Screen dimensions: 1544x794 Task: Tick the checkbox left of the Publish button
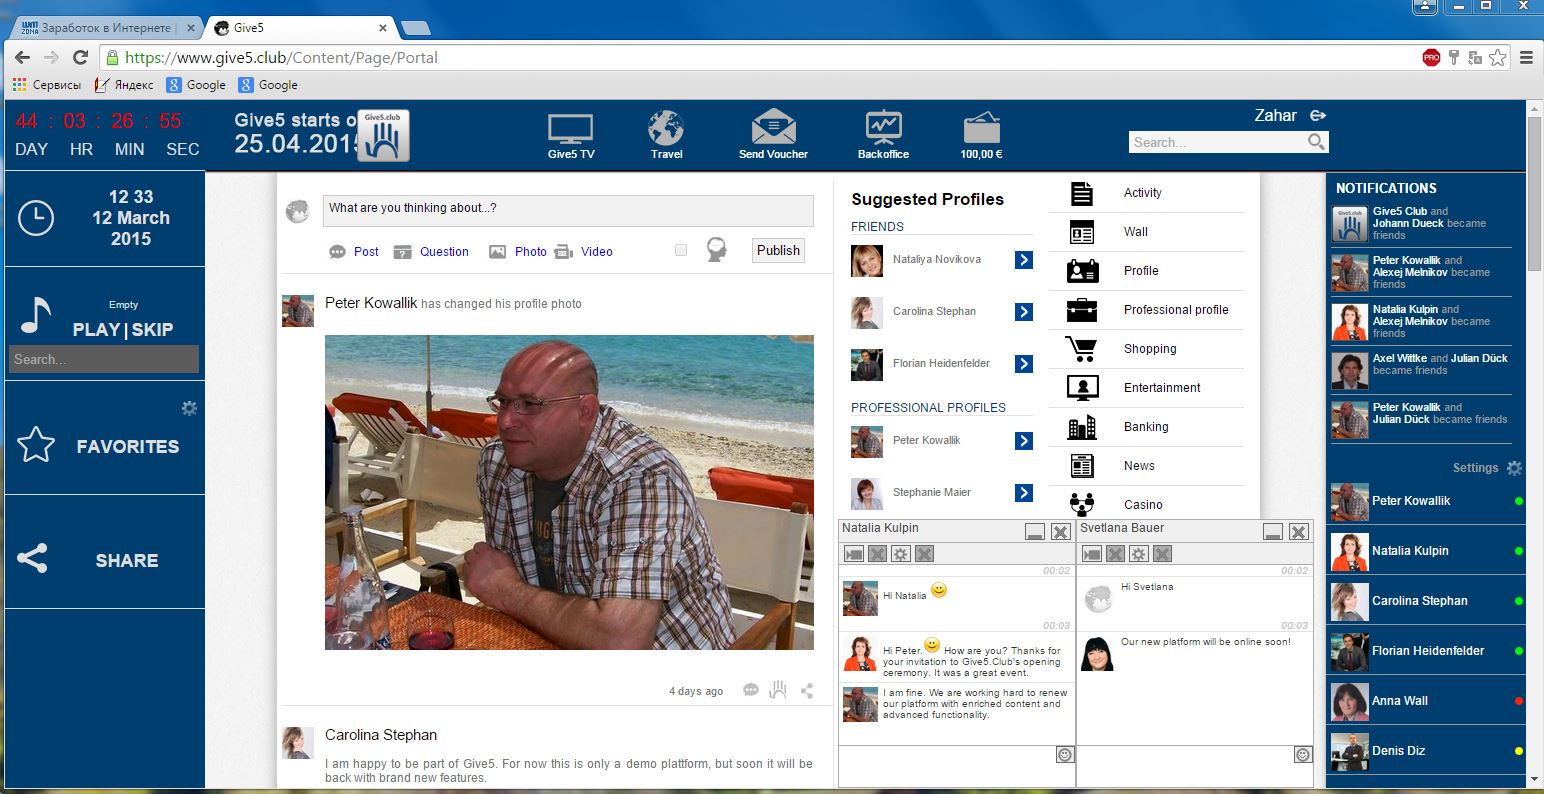coord(681,250)
